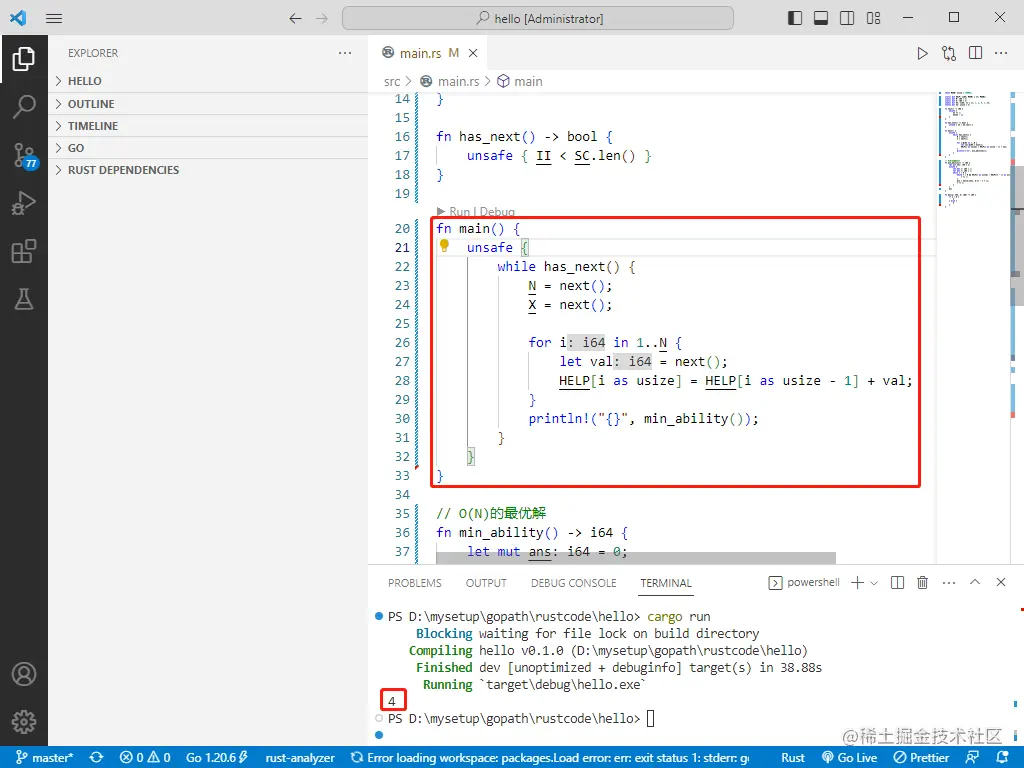Toggle bottom panel visibility
Image resolution: width=1024 pixels, height=768 pixels.
click(821, 18)
